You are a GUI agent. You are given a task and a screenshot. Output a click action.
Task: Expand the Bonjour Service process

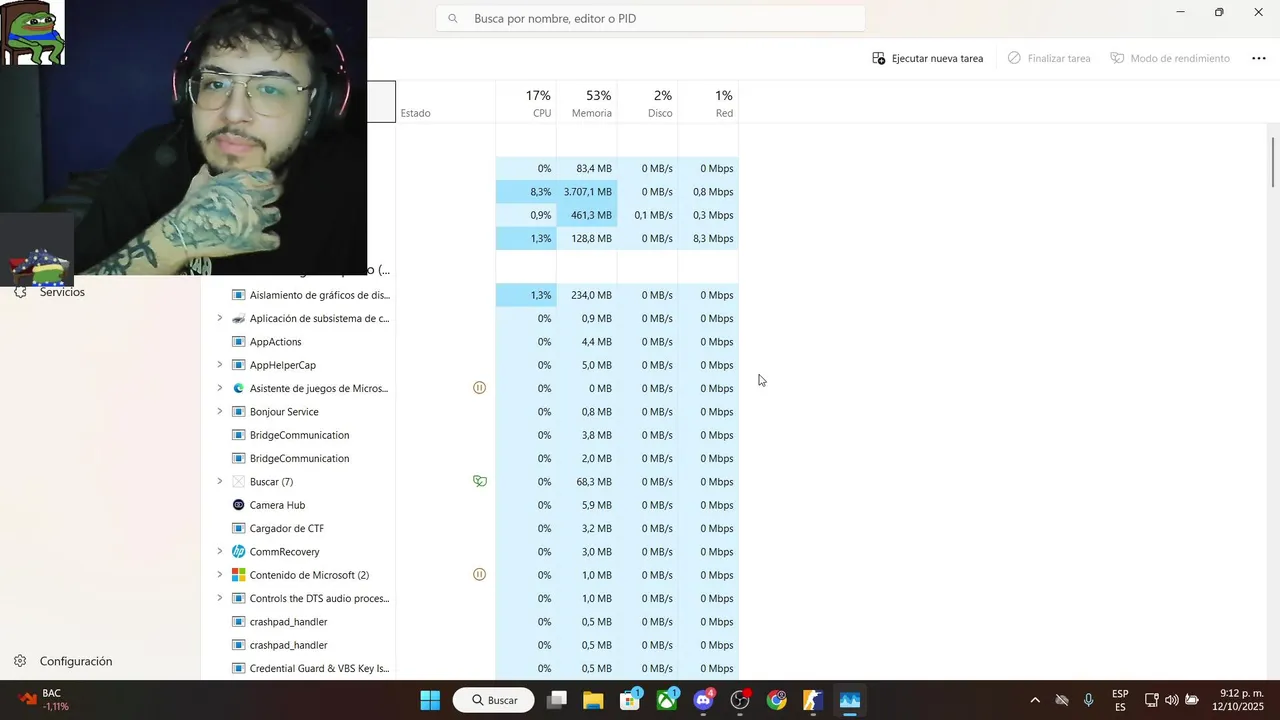click(219, 411)
